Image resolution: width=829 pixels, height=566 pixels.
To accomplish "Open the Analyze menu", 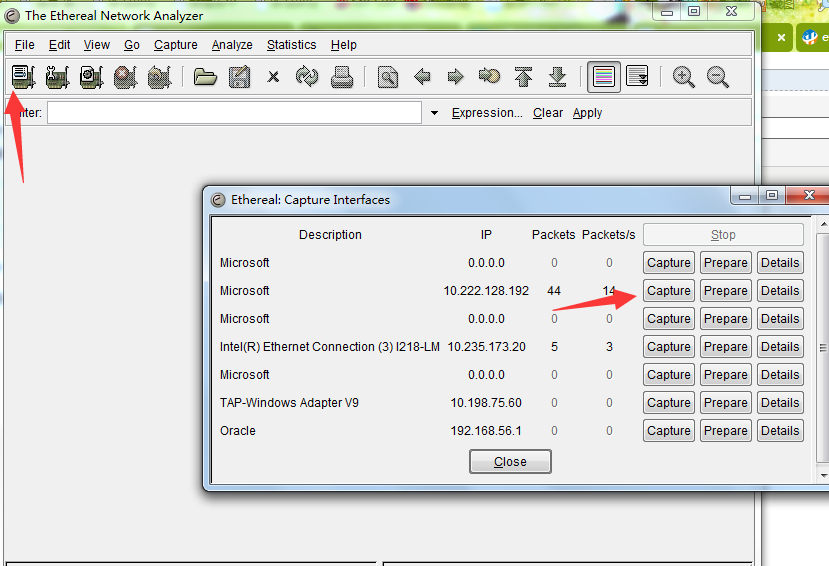I will [232, 45].
